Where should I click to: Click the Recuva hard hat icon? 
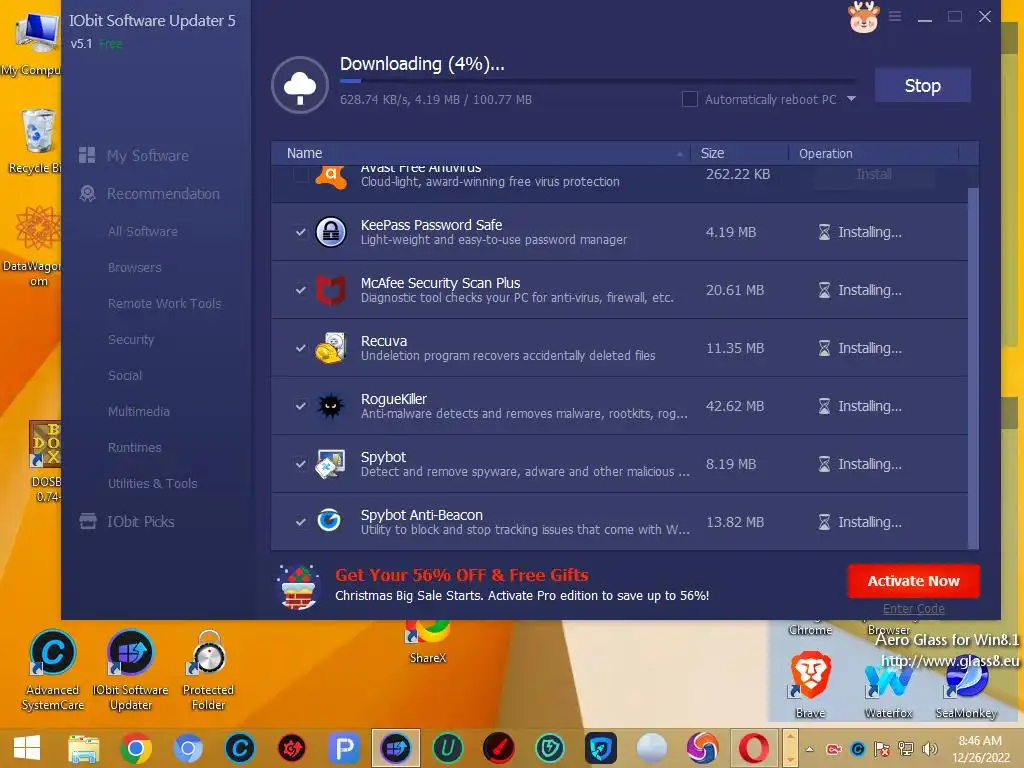[330, 348]
